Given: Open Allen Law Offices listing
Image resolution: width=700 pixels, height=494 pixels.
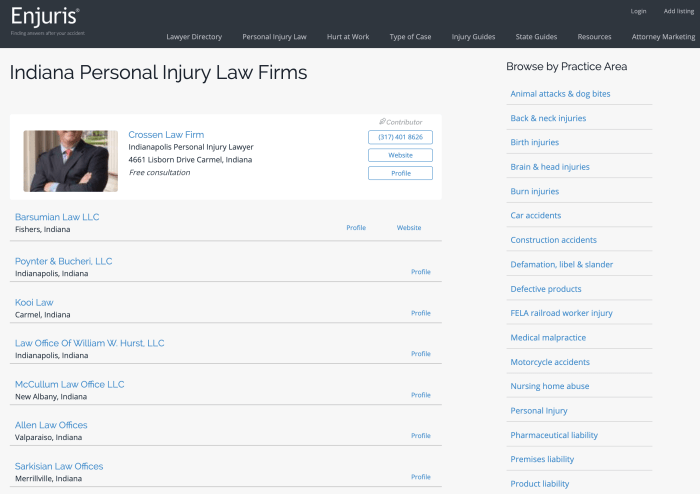Looking at the screenshot, I should click(x=51, y=425).
